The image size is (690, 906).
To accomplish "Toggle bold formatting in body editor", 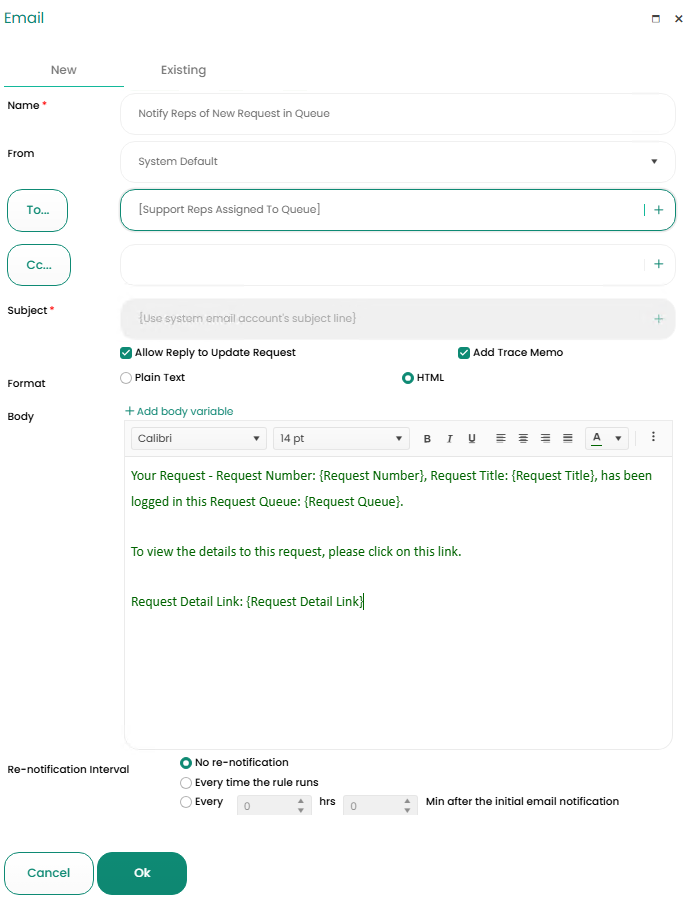I will (427, 439).
